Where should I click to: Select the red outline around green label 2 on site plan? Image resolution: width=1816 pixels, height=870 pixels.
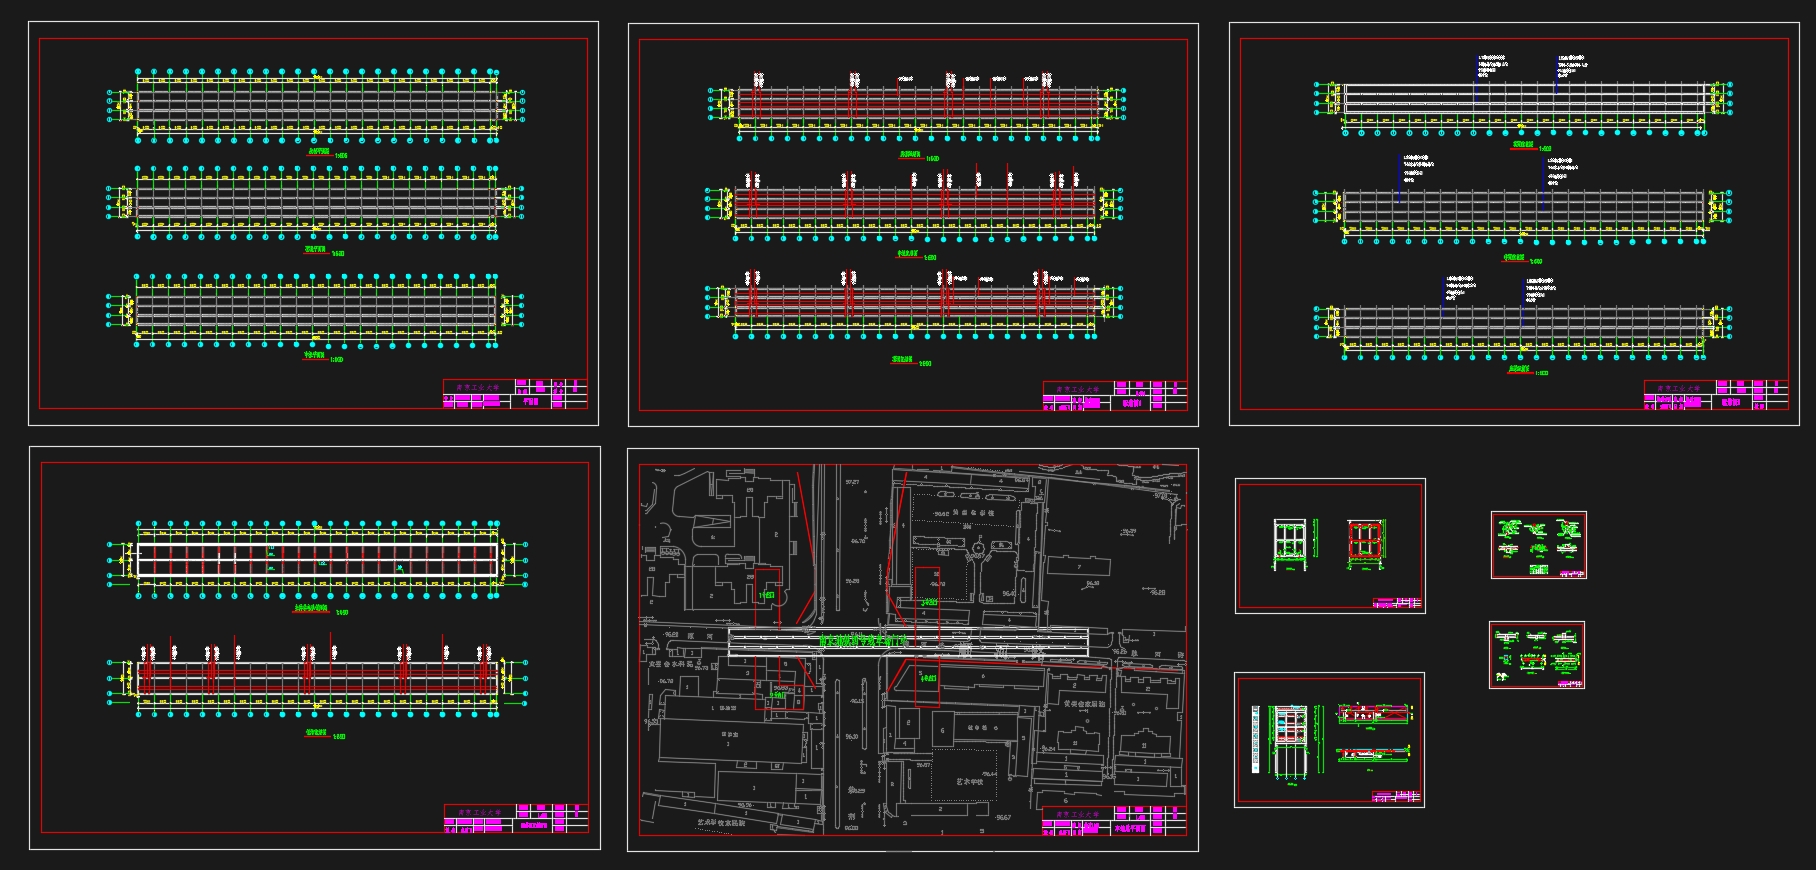point(779,683)
